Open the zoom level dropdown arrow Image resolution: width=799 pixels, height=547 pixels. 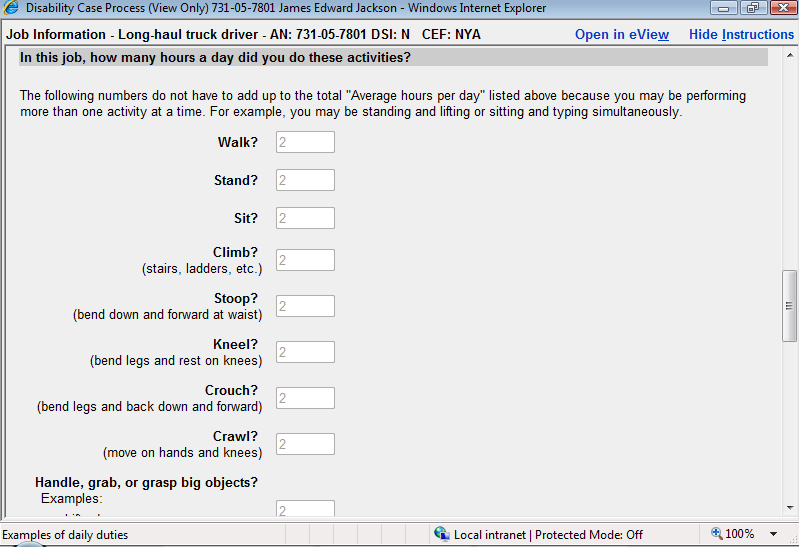772,534
